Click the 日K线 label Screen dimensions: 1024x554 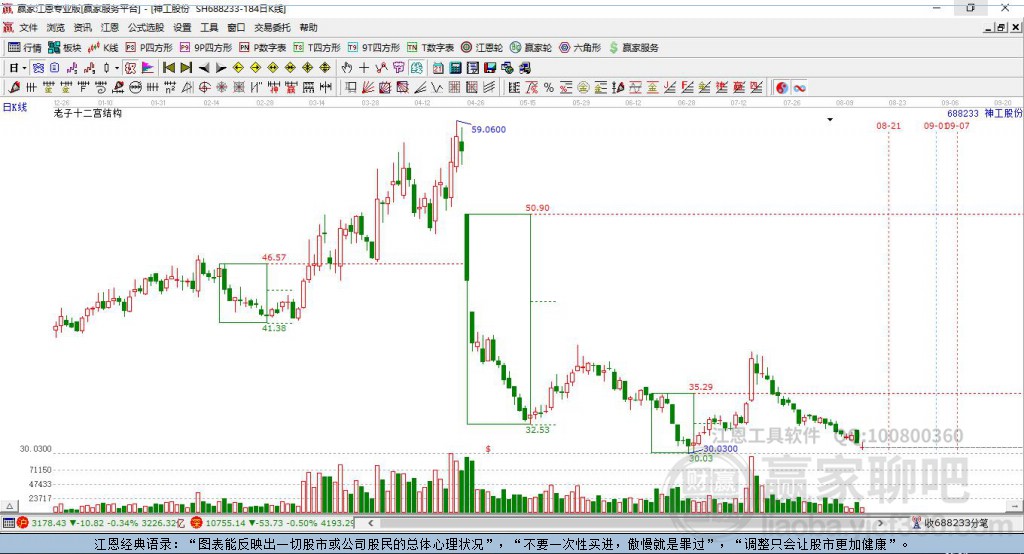pos(15,107)
